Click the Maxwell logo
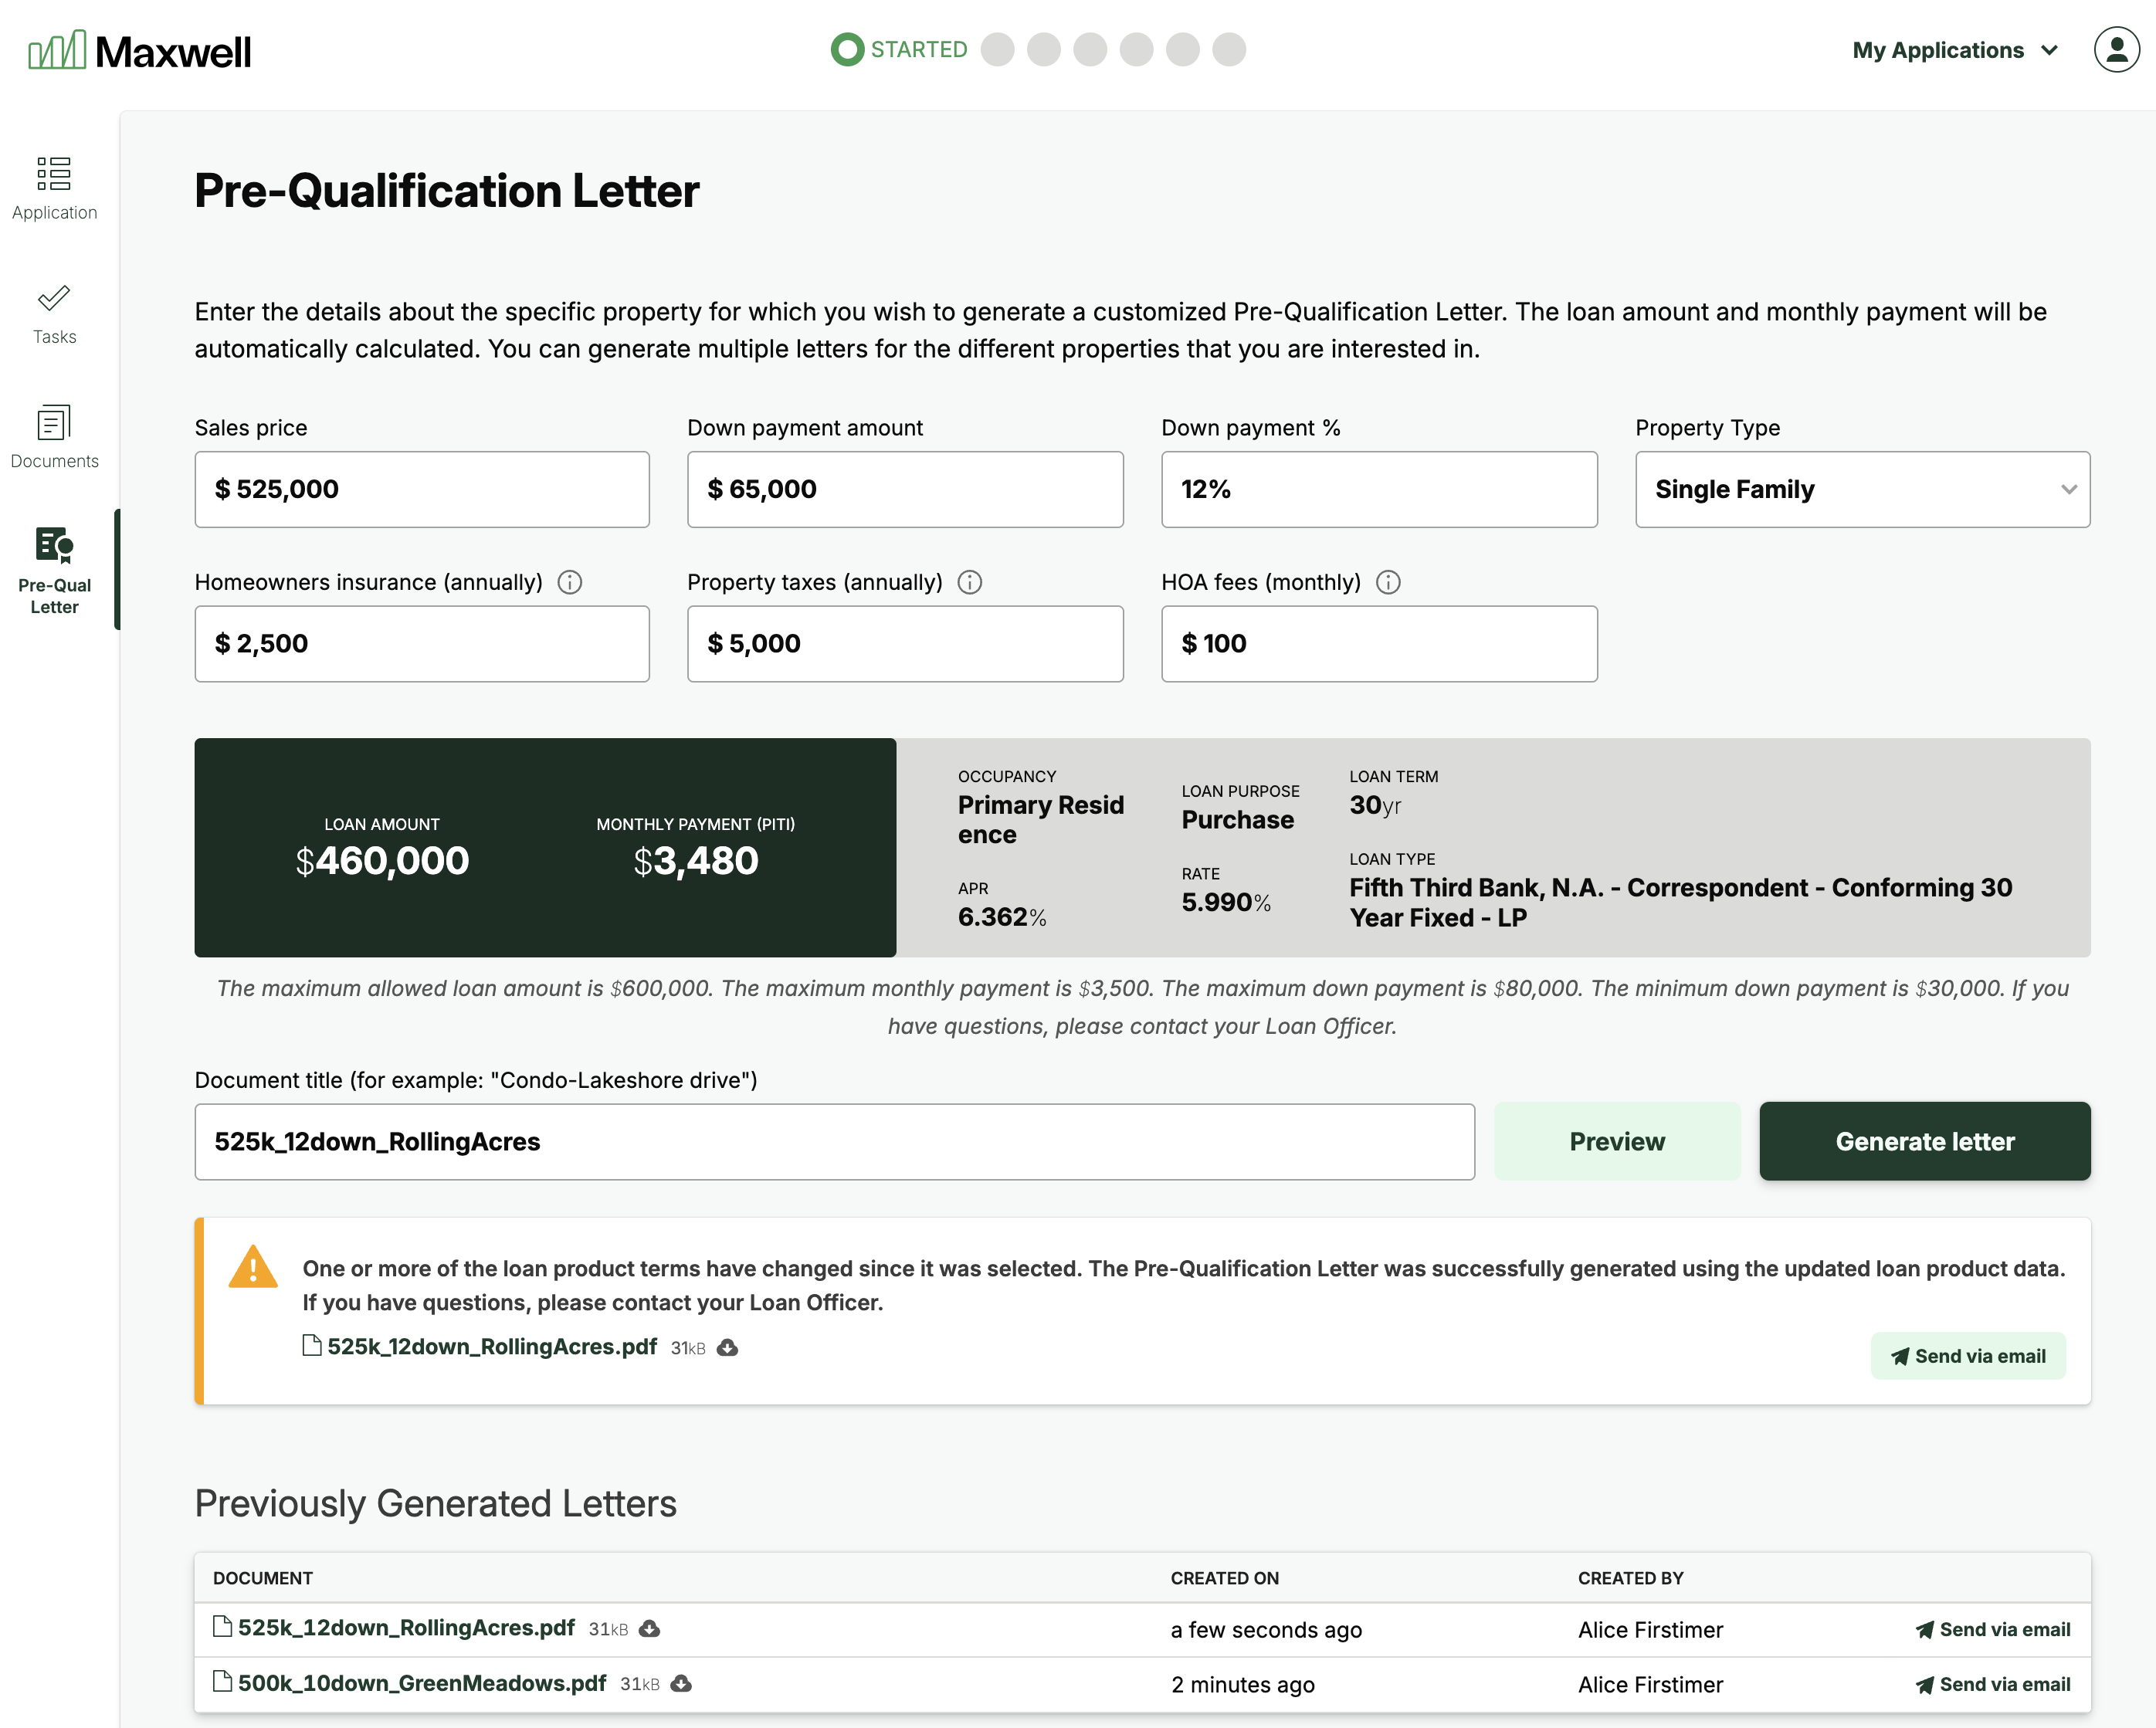This screenshot has width=2156, height=1728. [140, 50]
